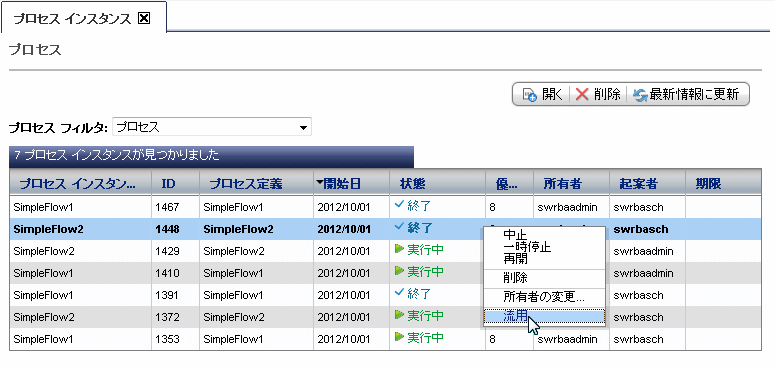This screenshot has width=775, height=367.
Task: Click the 開く open icon button
Action: 530,95
